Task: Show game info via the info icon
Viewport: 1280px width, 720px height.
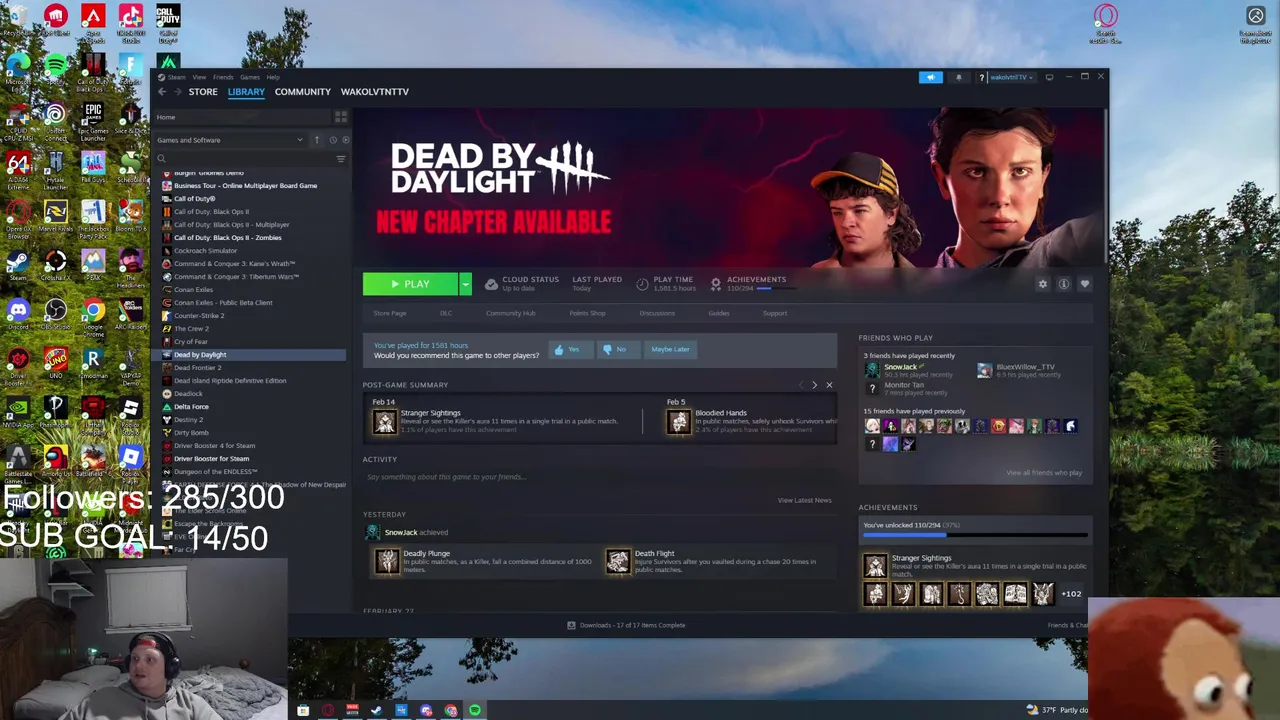Action: [1063, 284]
